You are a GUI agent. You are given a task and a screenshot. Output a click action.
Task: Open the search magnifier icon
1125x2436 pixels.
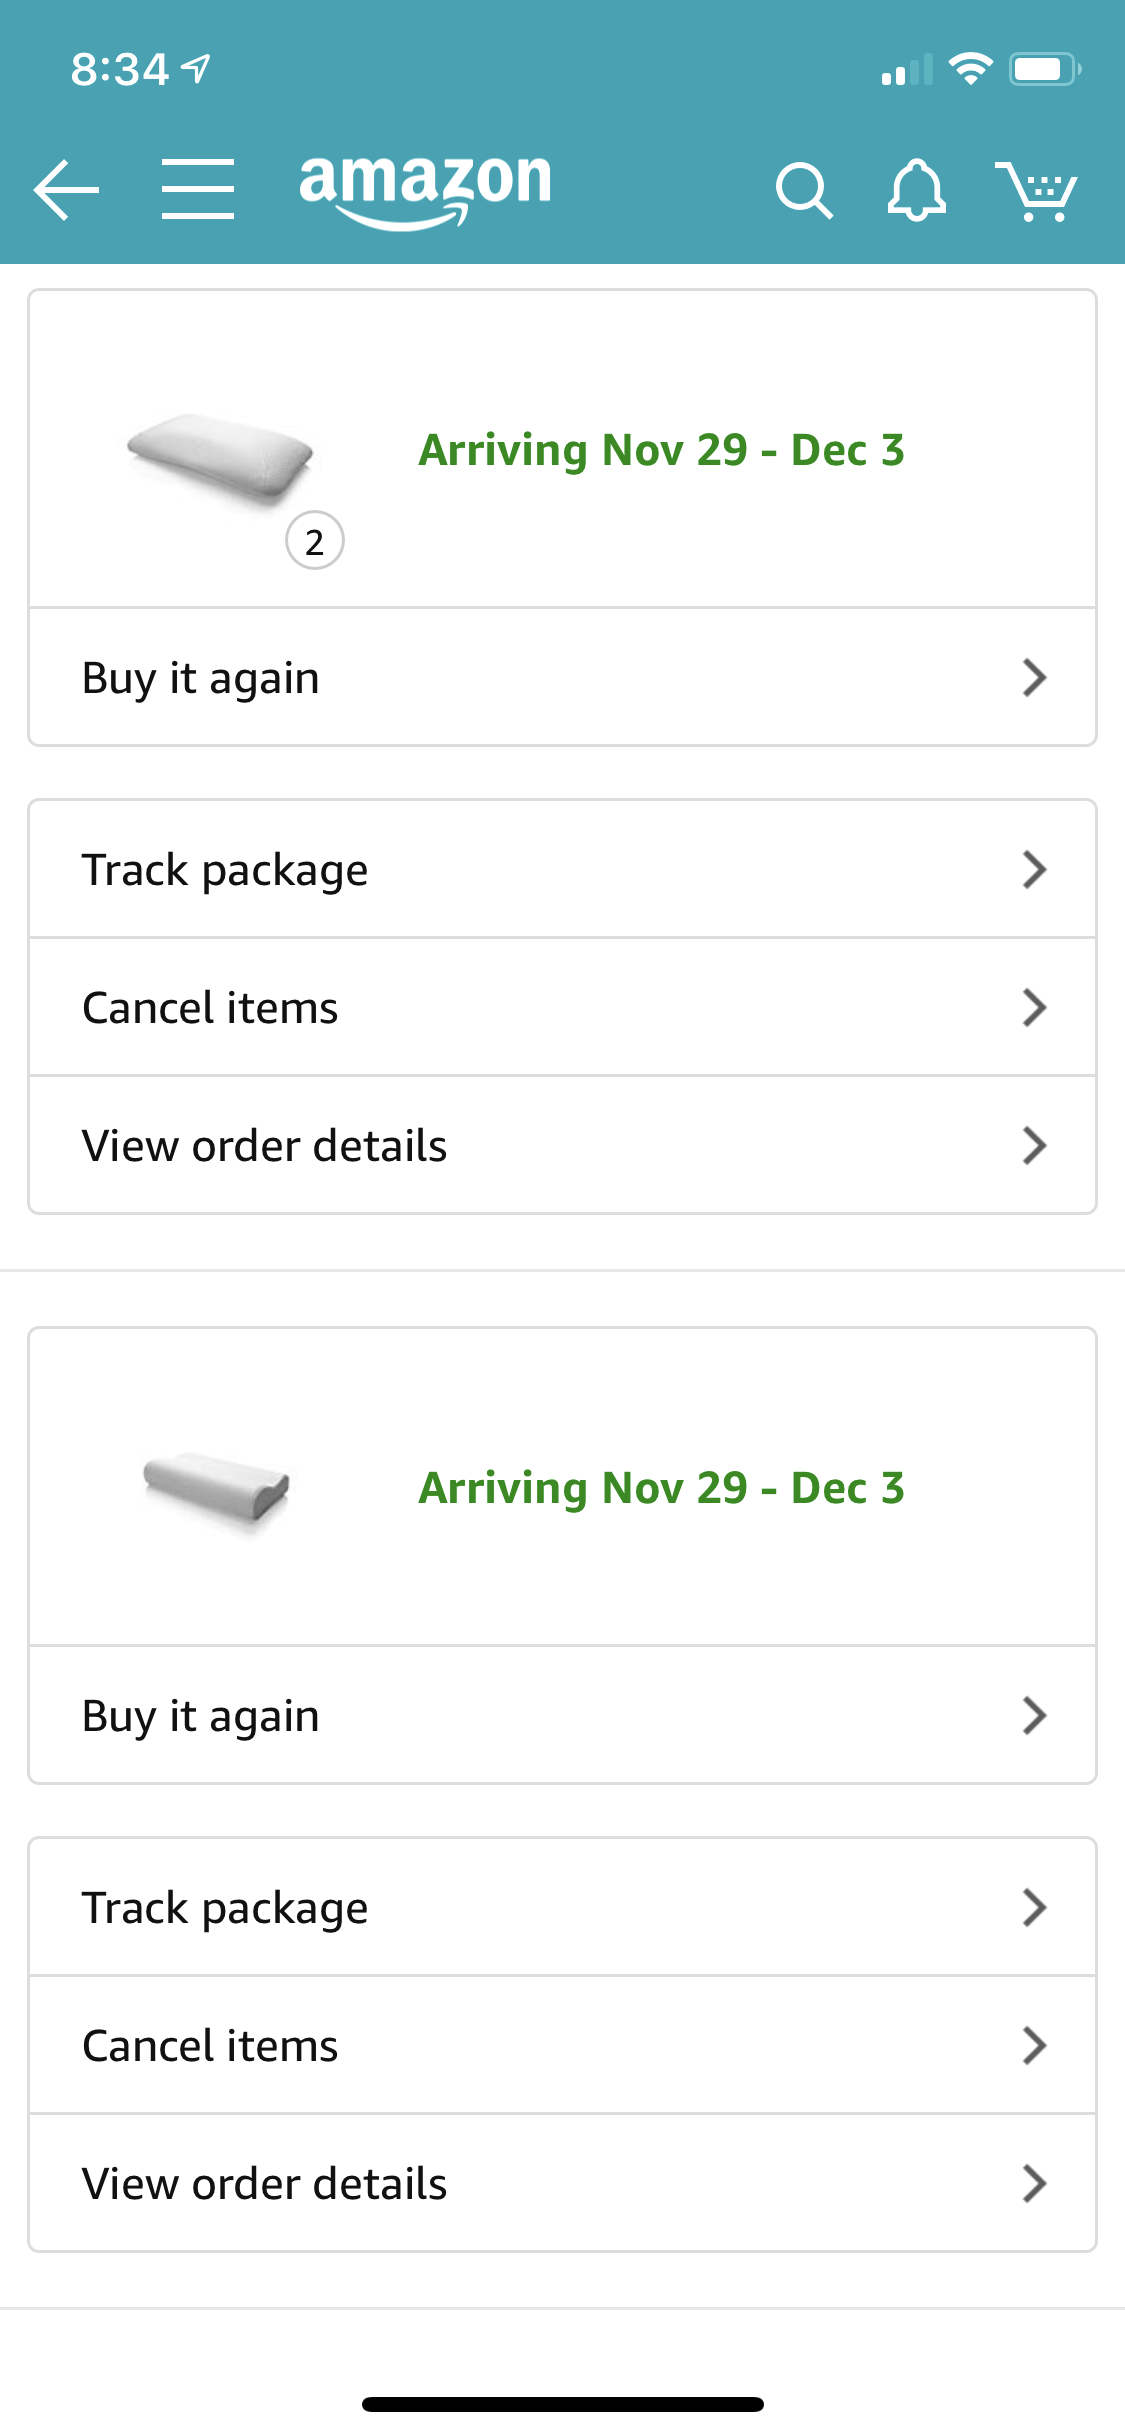click(x=804, y=190)
